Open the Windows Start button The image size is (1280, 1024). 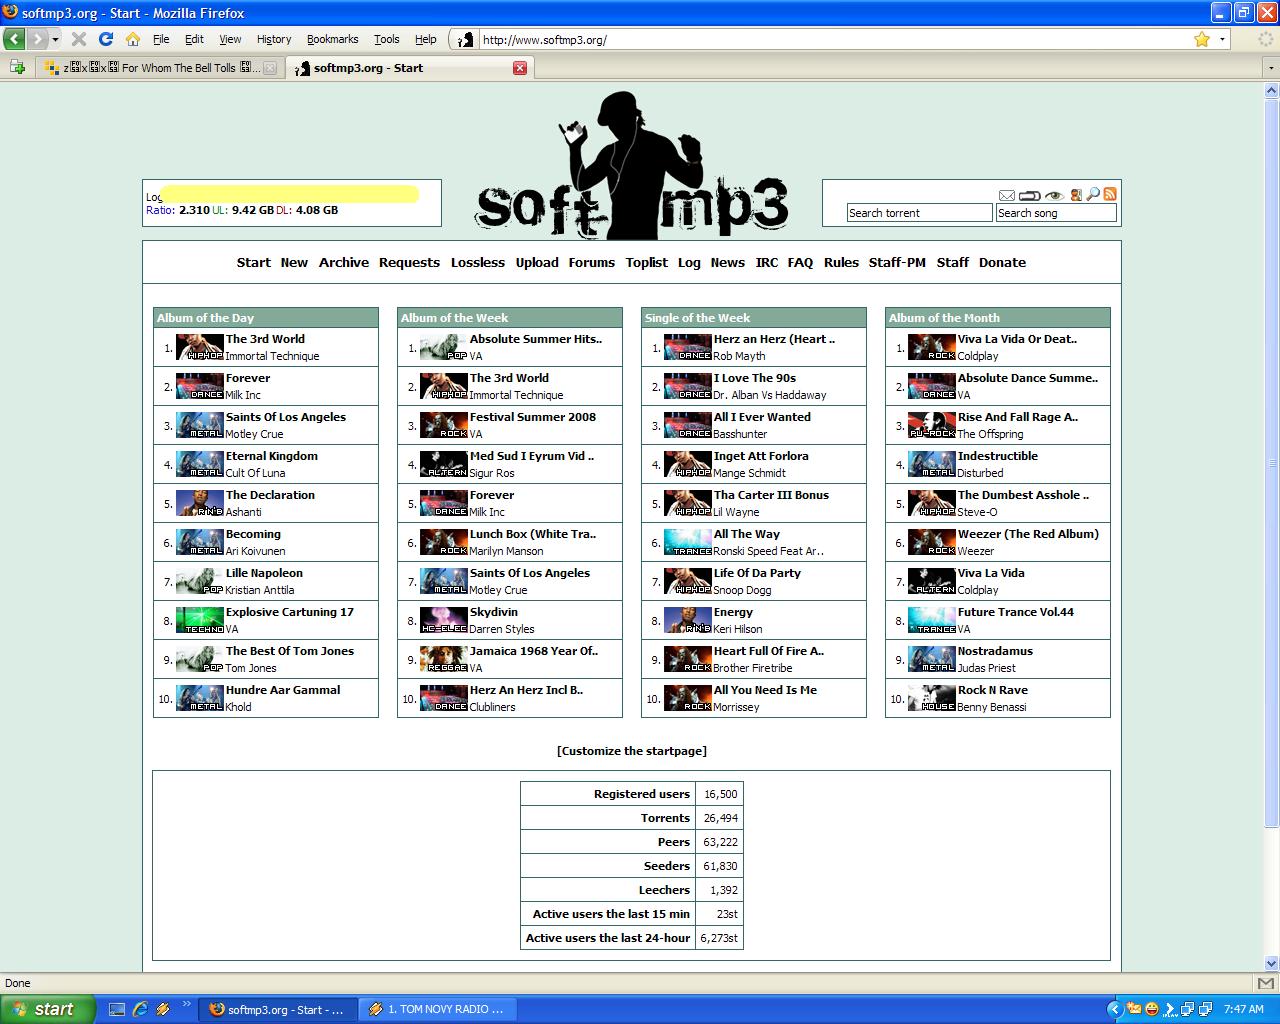click(48, 1009)
